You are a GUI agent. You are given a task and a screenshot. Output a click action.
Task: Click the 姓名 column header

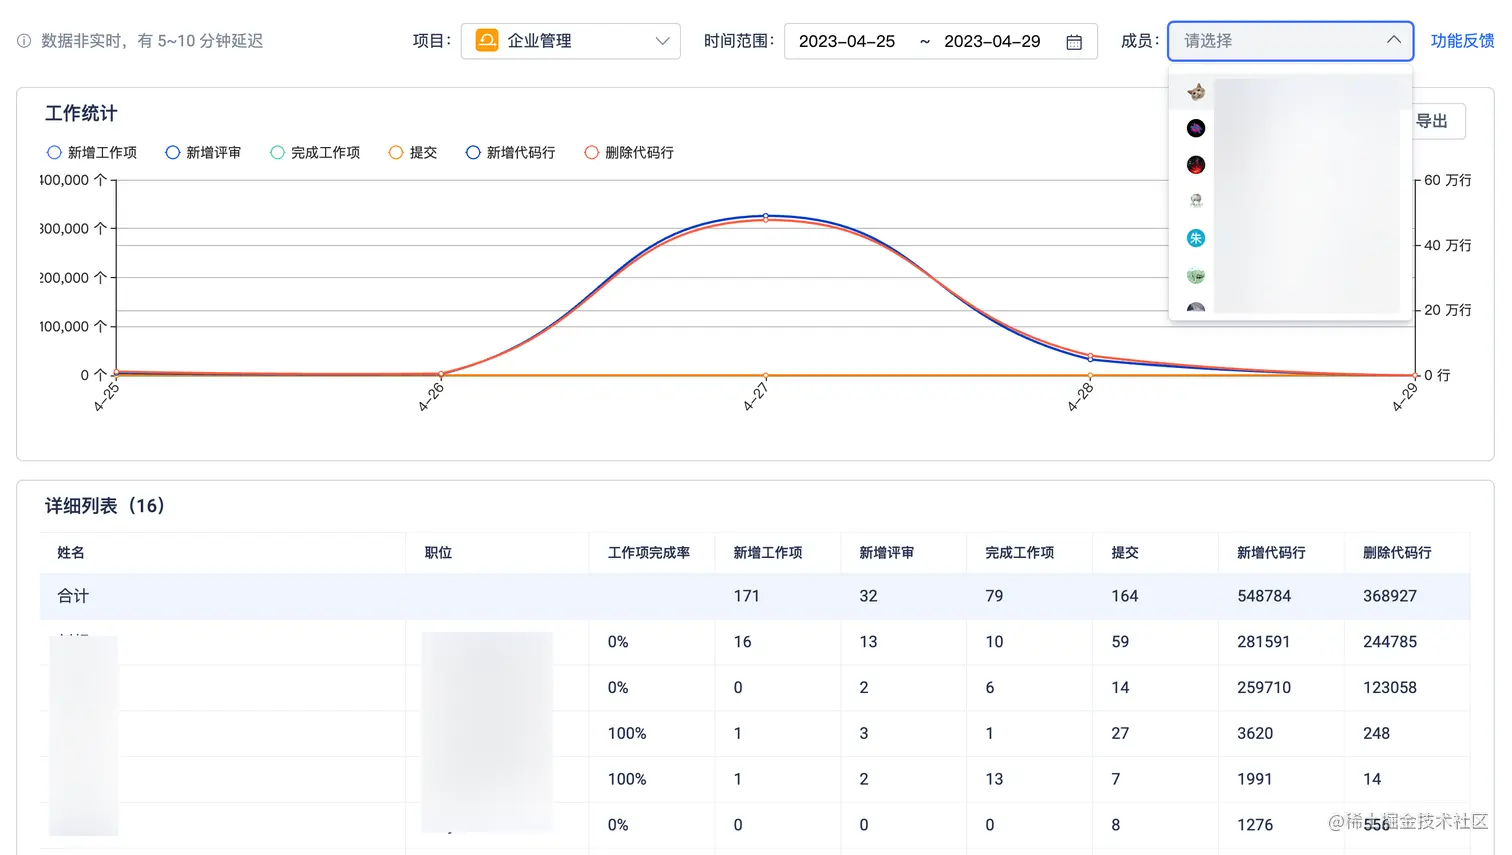71,553
